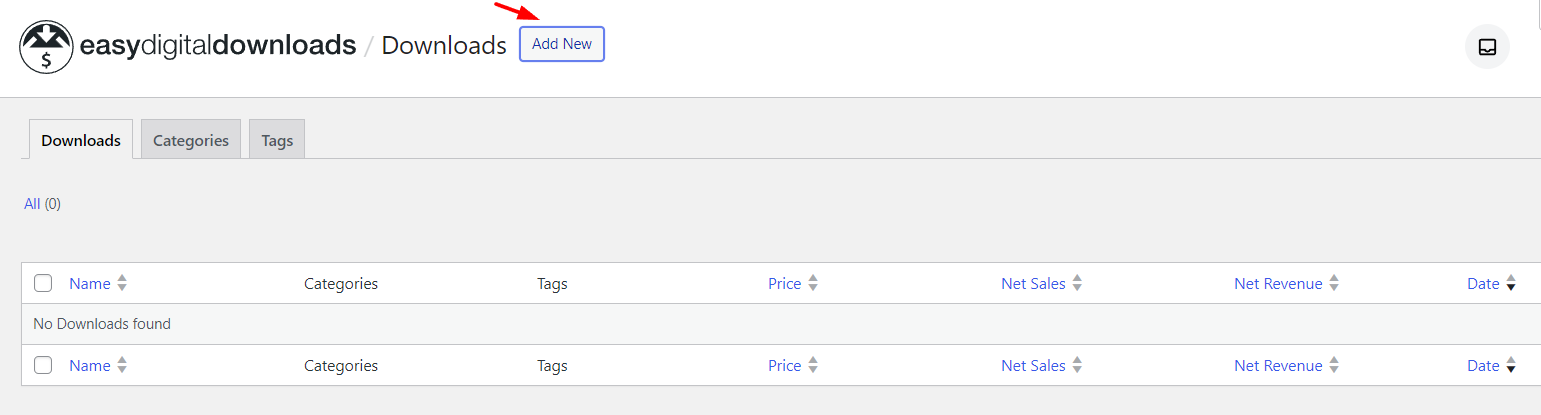Click sort arrows beside header Net Revenue
Viewport: 1541px width, 415px height.
tap(1334, 284)
